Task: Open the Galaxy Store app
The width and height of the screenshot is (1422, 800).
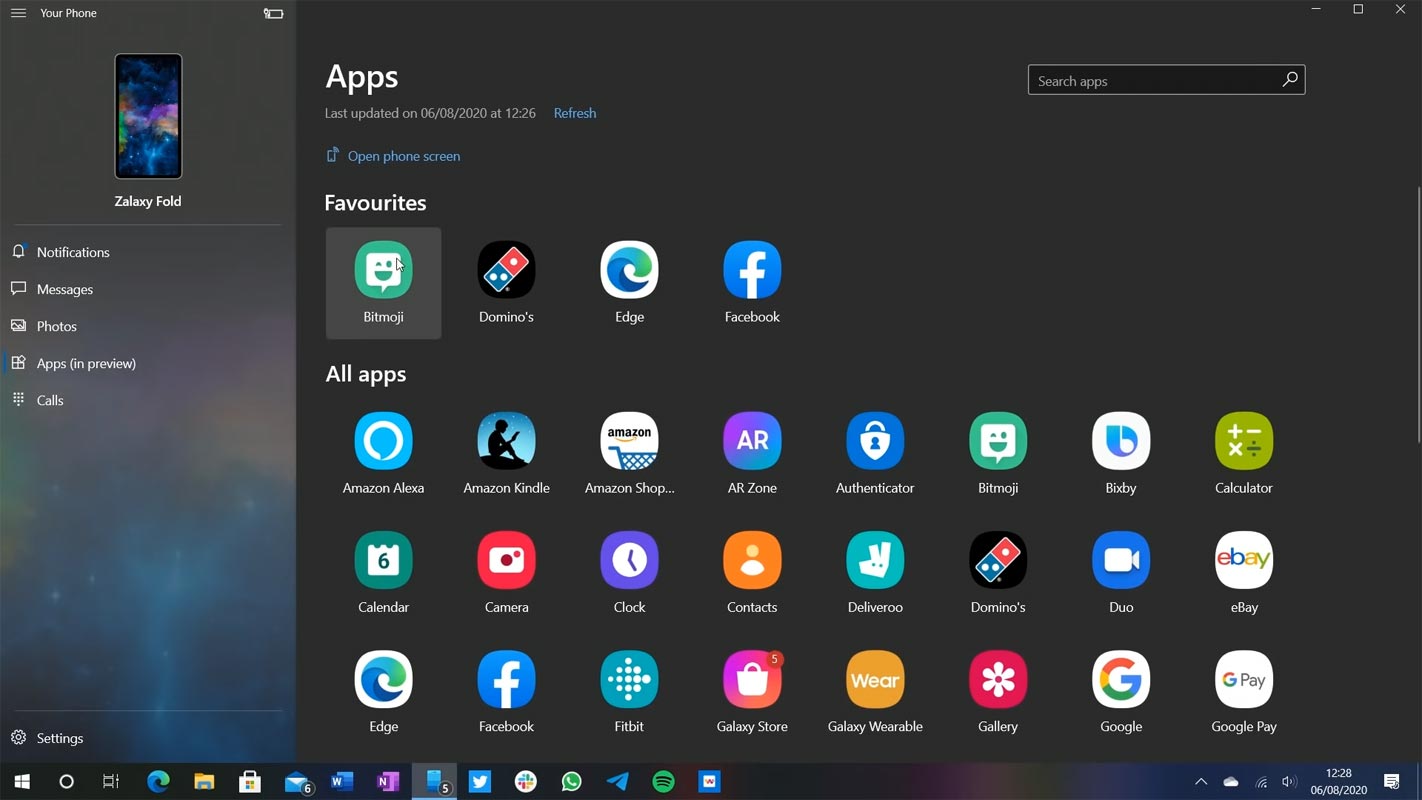Action: click(752, 691)
